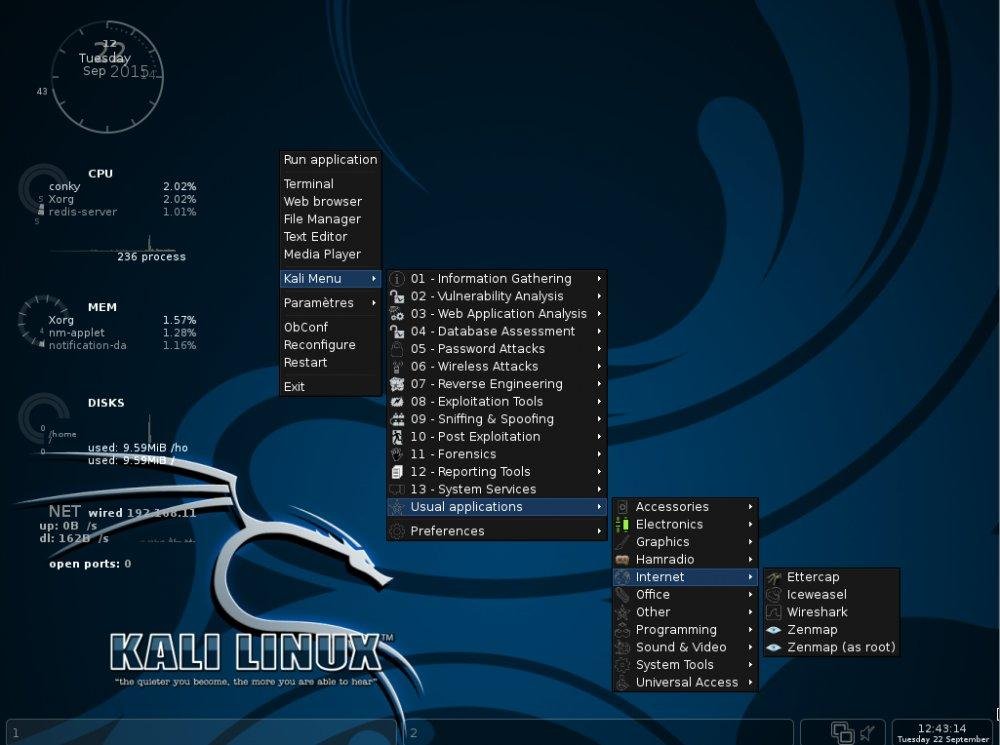Click the Forensics hand icon

pos(397,454)
